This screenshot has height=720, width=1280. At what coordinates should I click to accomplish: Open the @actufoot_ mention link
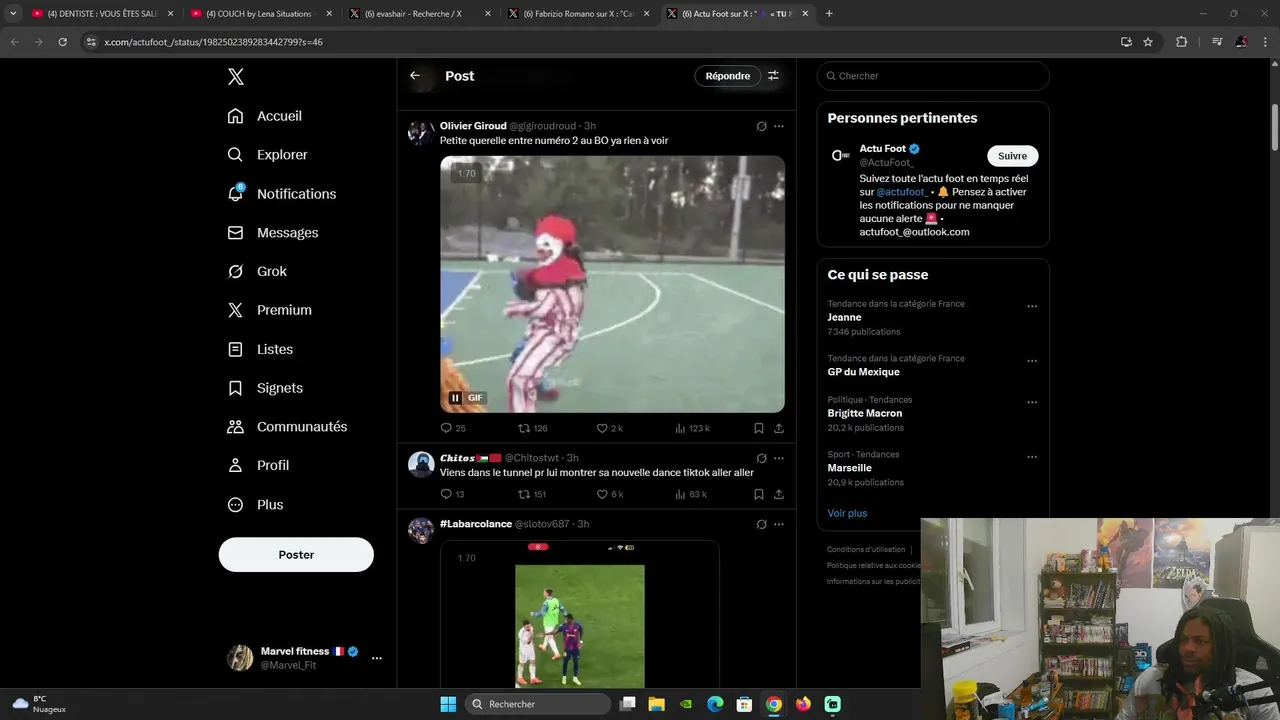[902, 192]
